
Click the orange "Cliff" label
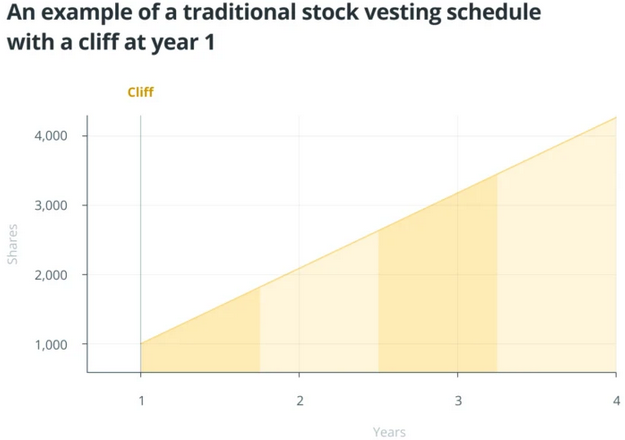click(141, 92)
